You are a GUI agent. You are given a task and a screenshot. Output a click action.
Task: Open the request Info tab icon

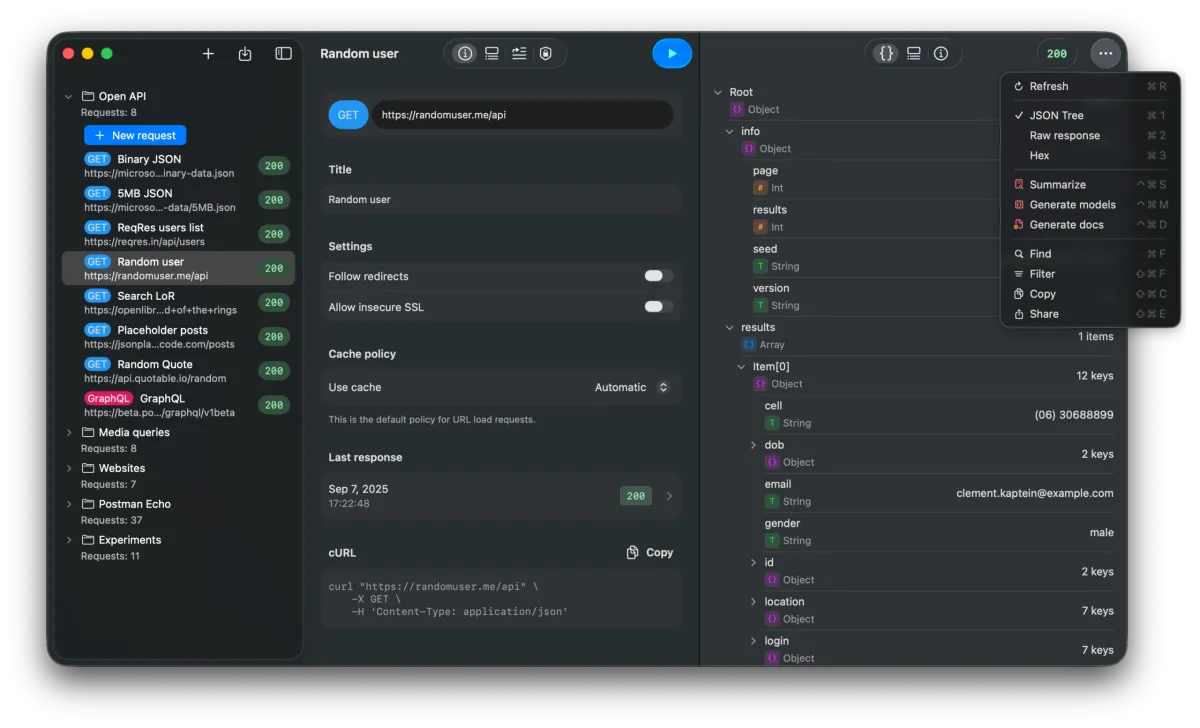[464, 53]
